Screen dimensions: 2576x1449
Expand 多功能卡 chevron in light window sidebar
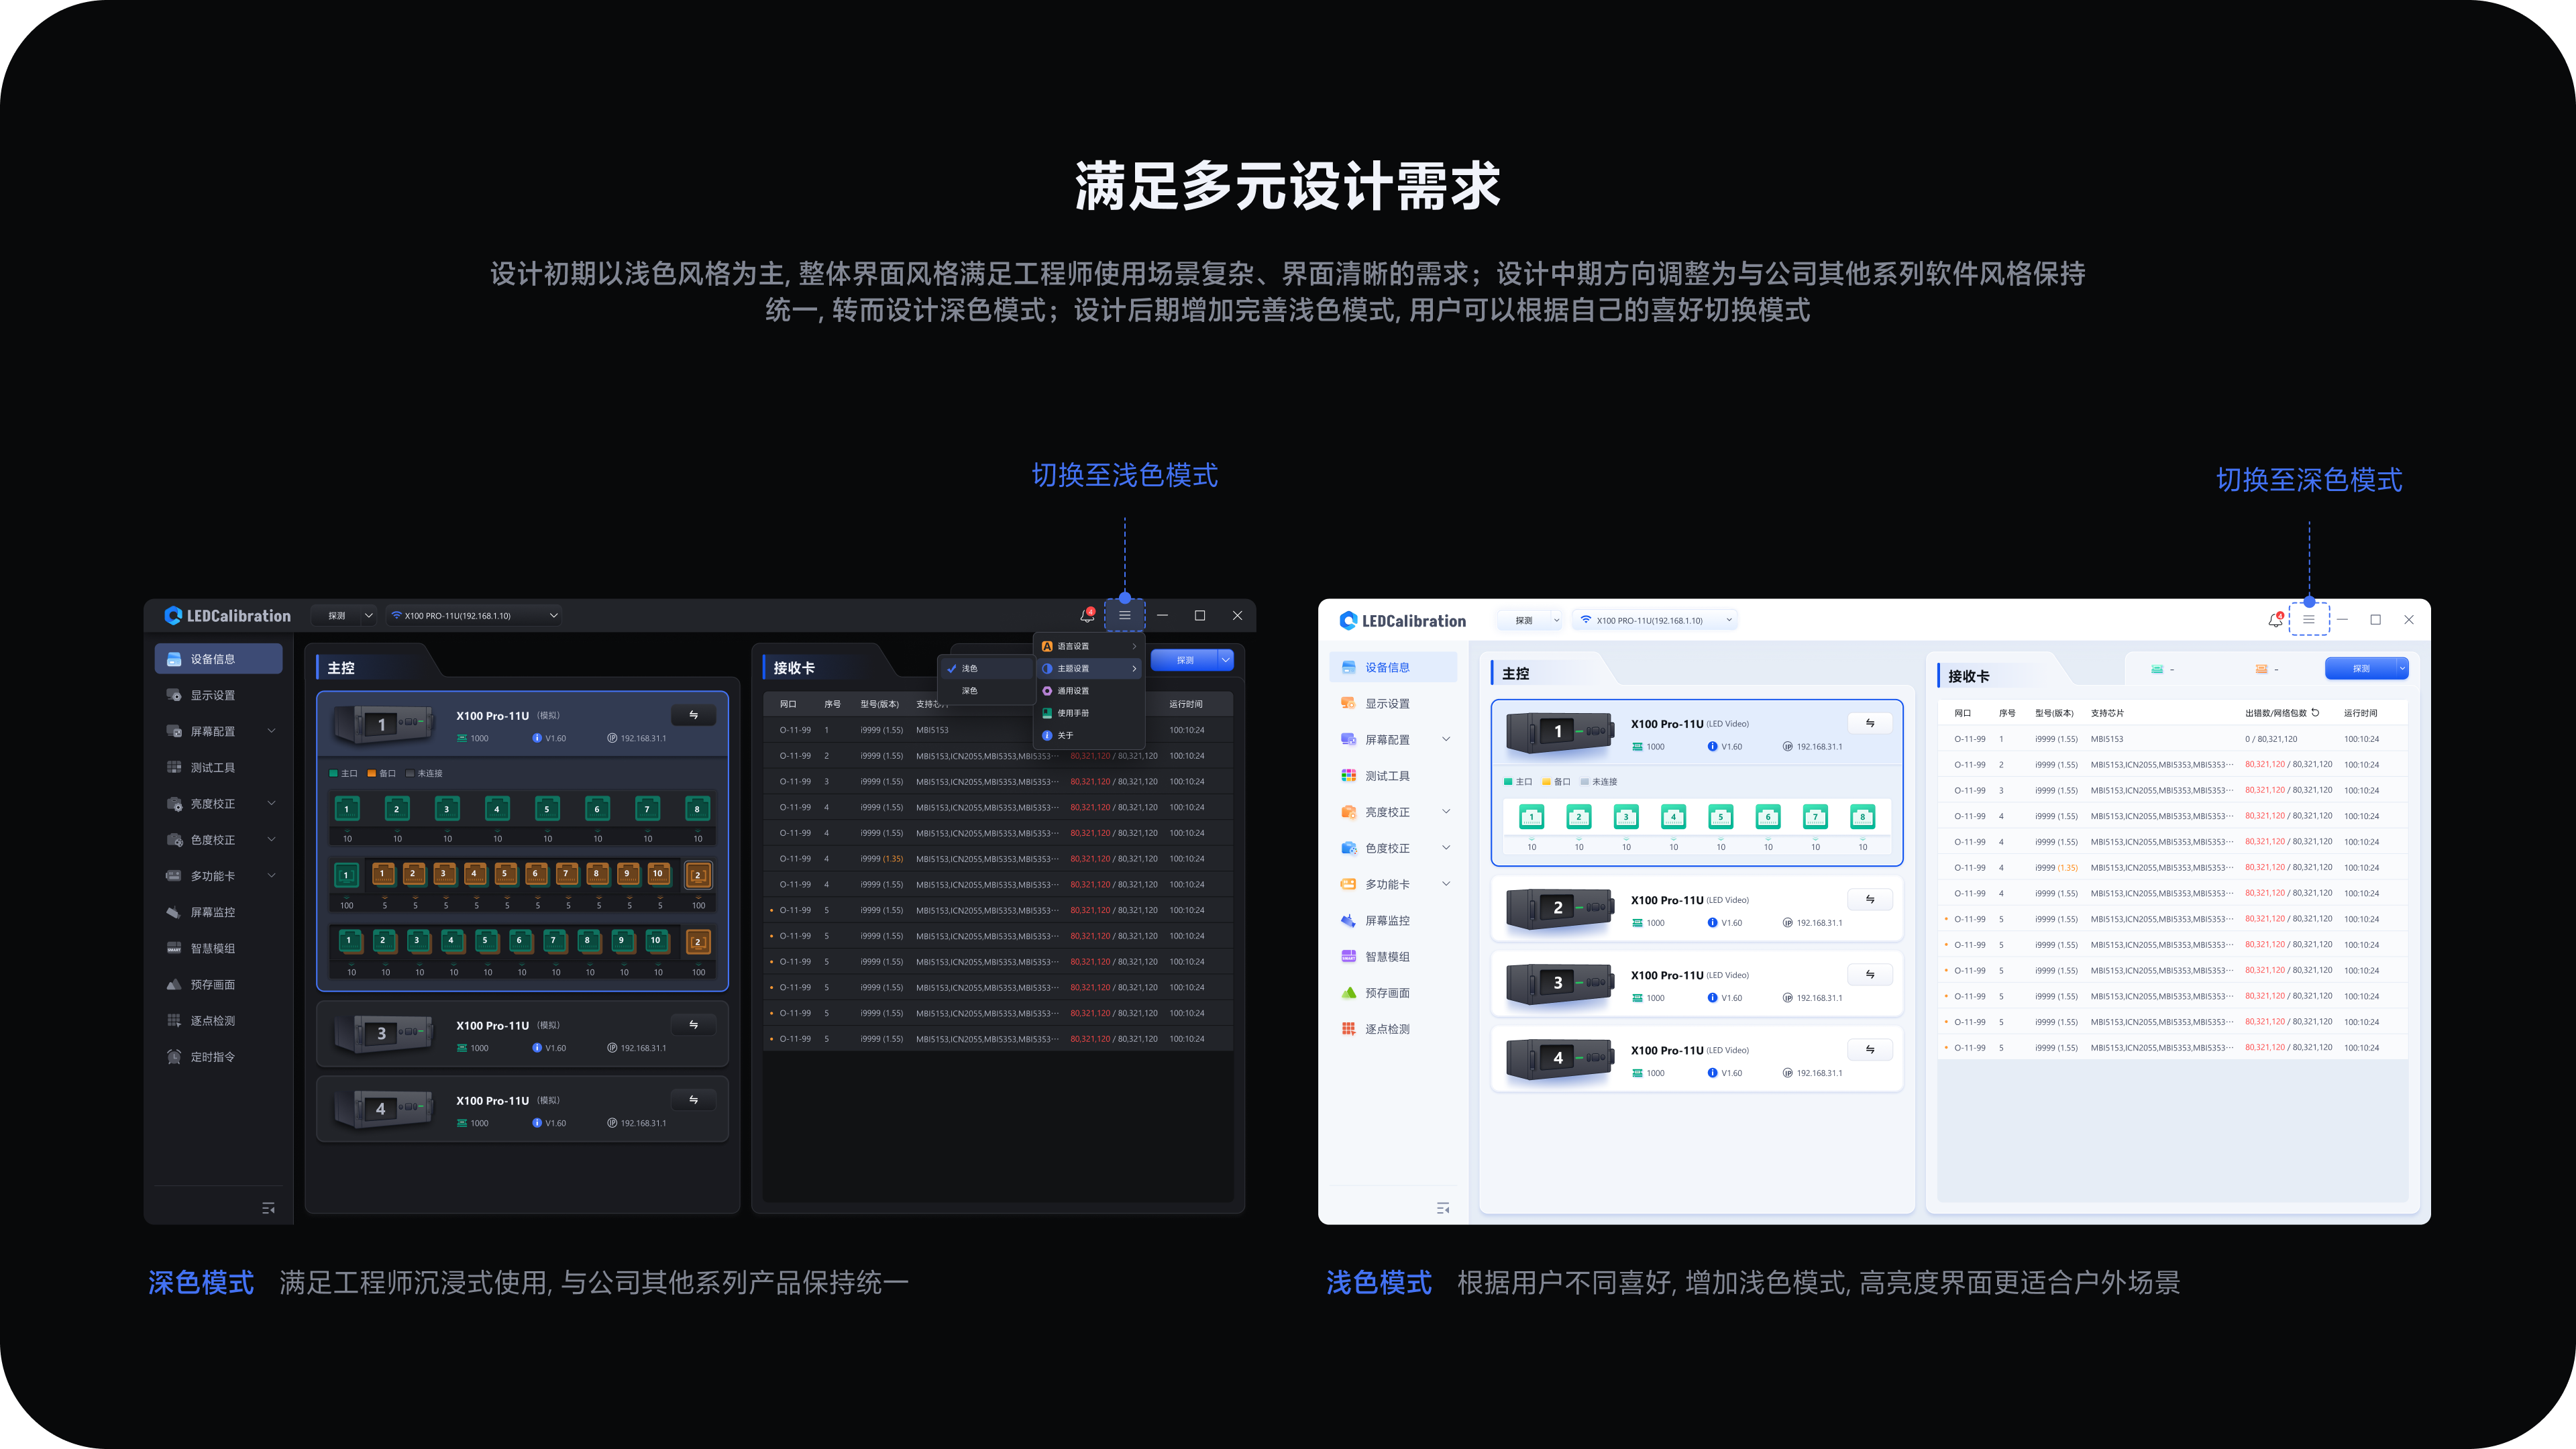click(1445, 883)
